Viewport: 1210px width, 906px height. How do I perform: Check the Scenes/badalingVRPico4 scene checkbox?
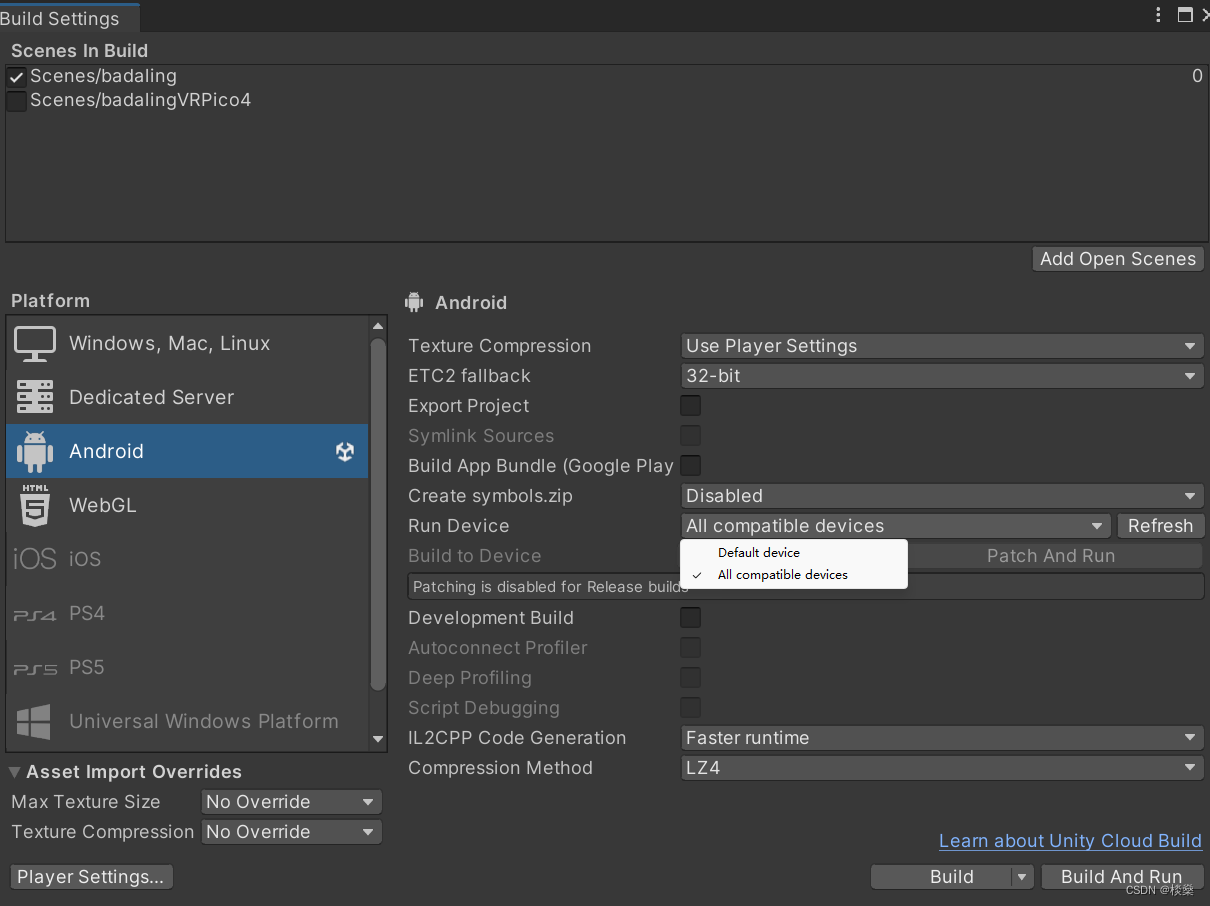tap(16, 101)
